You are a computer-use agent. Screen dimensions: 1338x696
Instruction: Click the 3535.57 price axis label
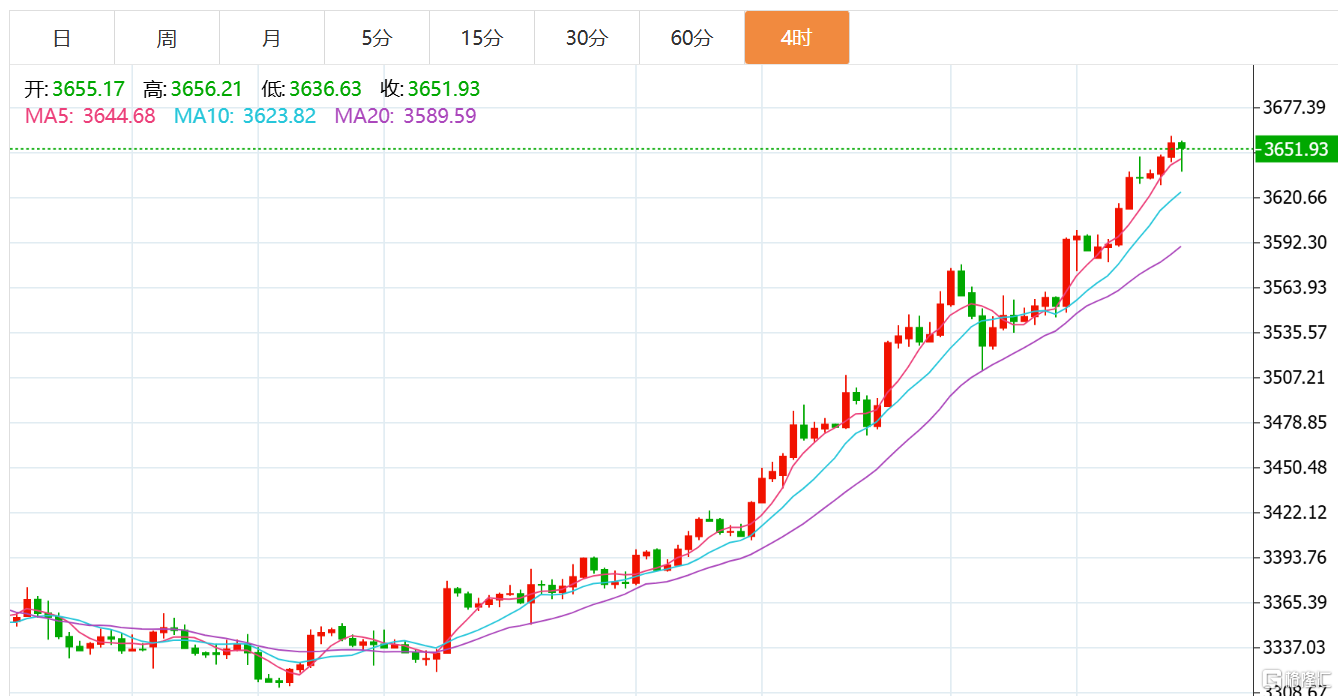(1295, 332)
